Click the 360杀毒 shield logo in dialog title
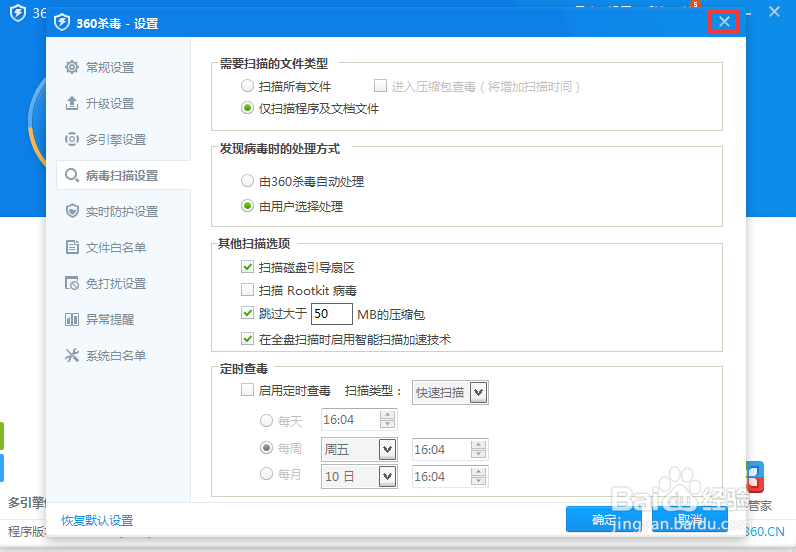Image resolution: width=796 pixels, height=552 pixels. 62,23
